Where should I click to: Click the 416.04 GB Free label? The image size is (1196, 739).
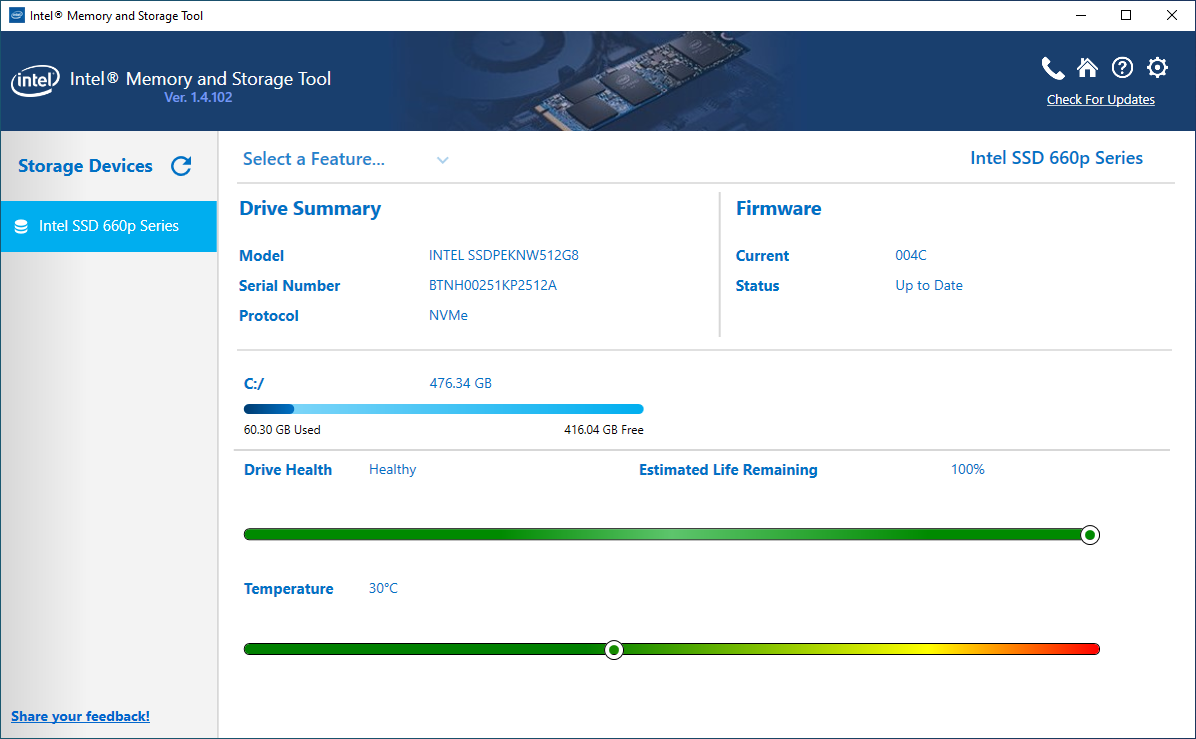click(603, 430)
